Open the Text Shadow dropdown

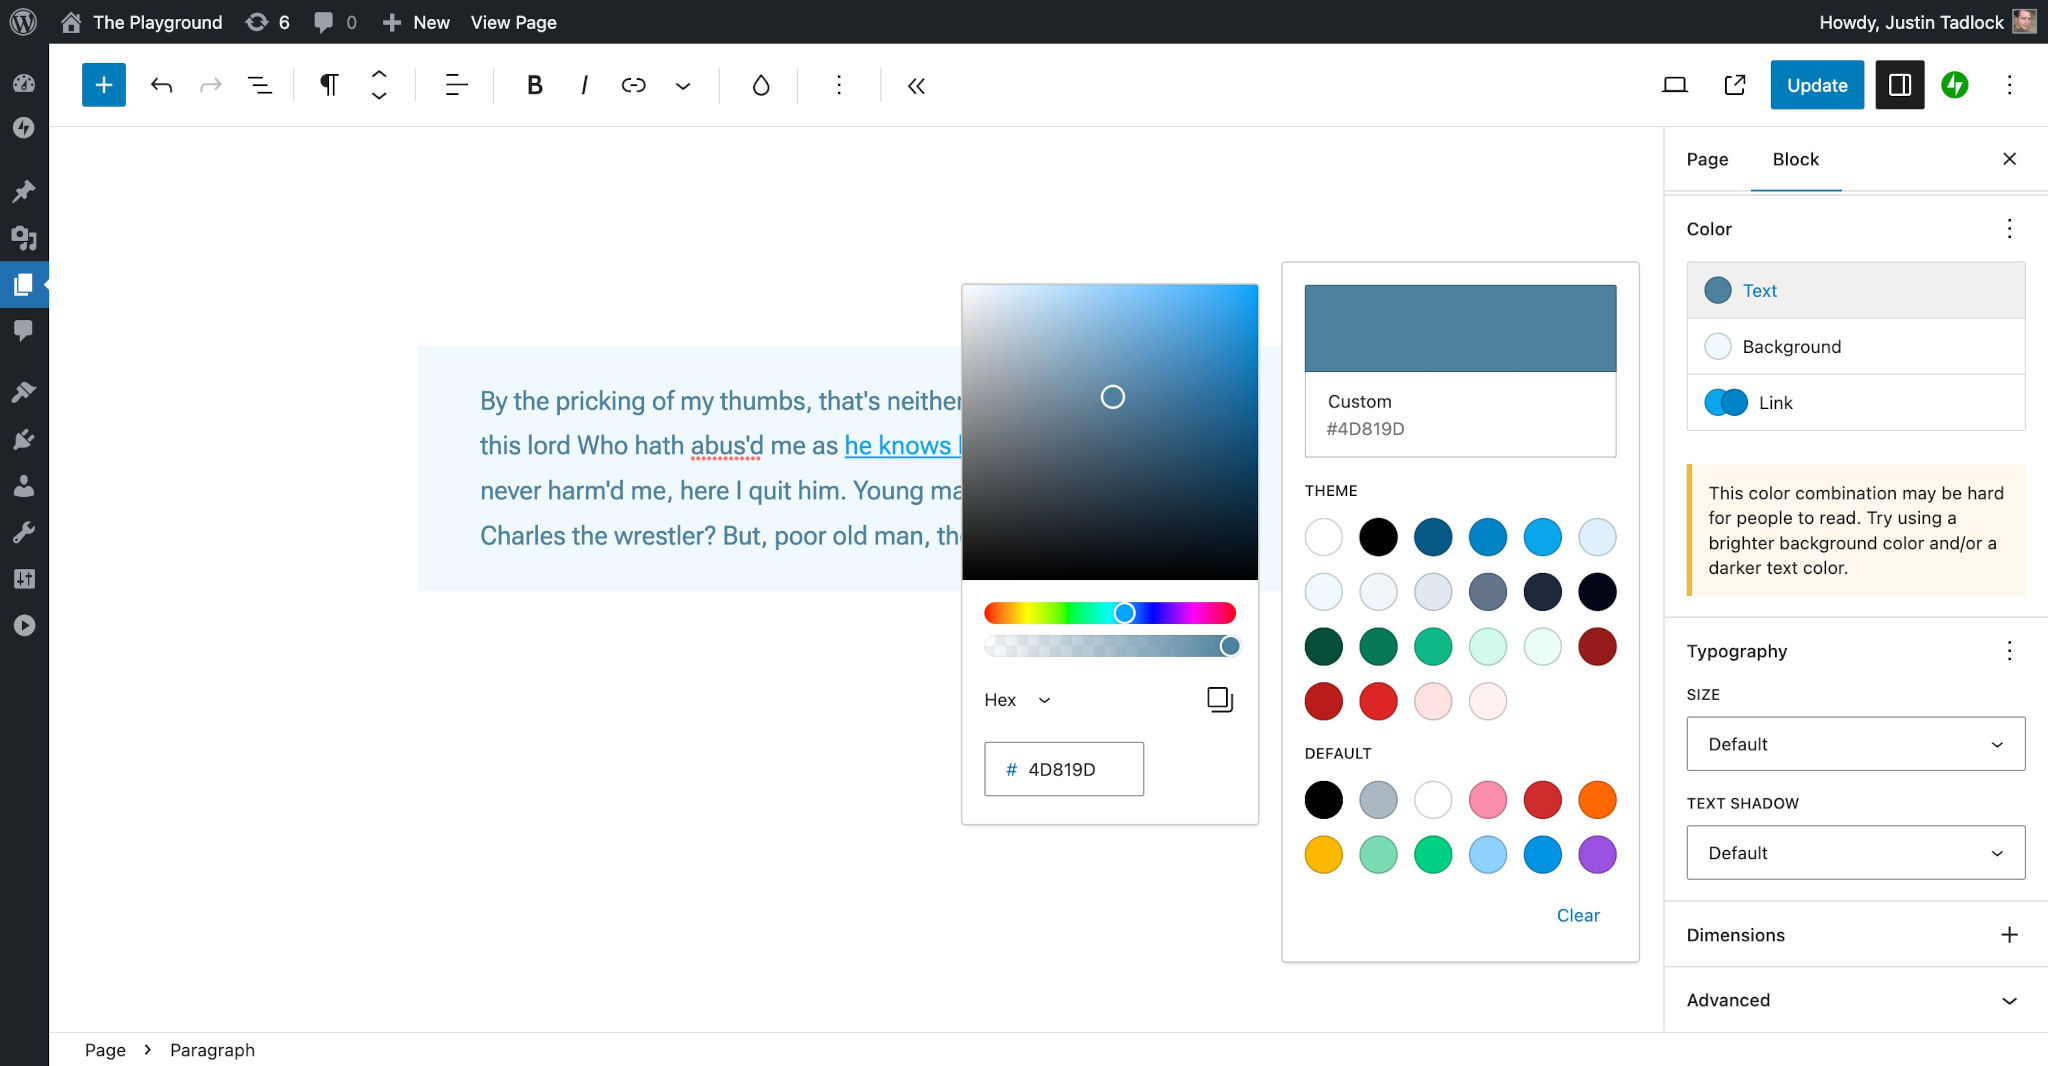point(1853,852)
